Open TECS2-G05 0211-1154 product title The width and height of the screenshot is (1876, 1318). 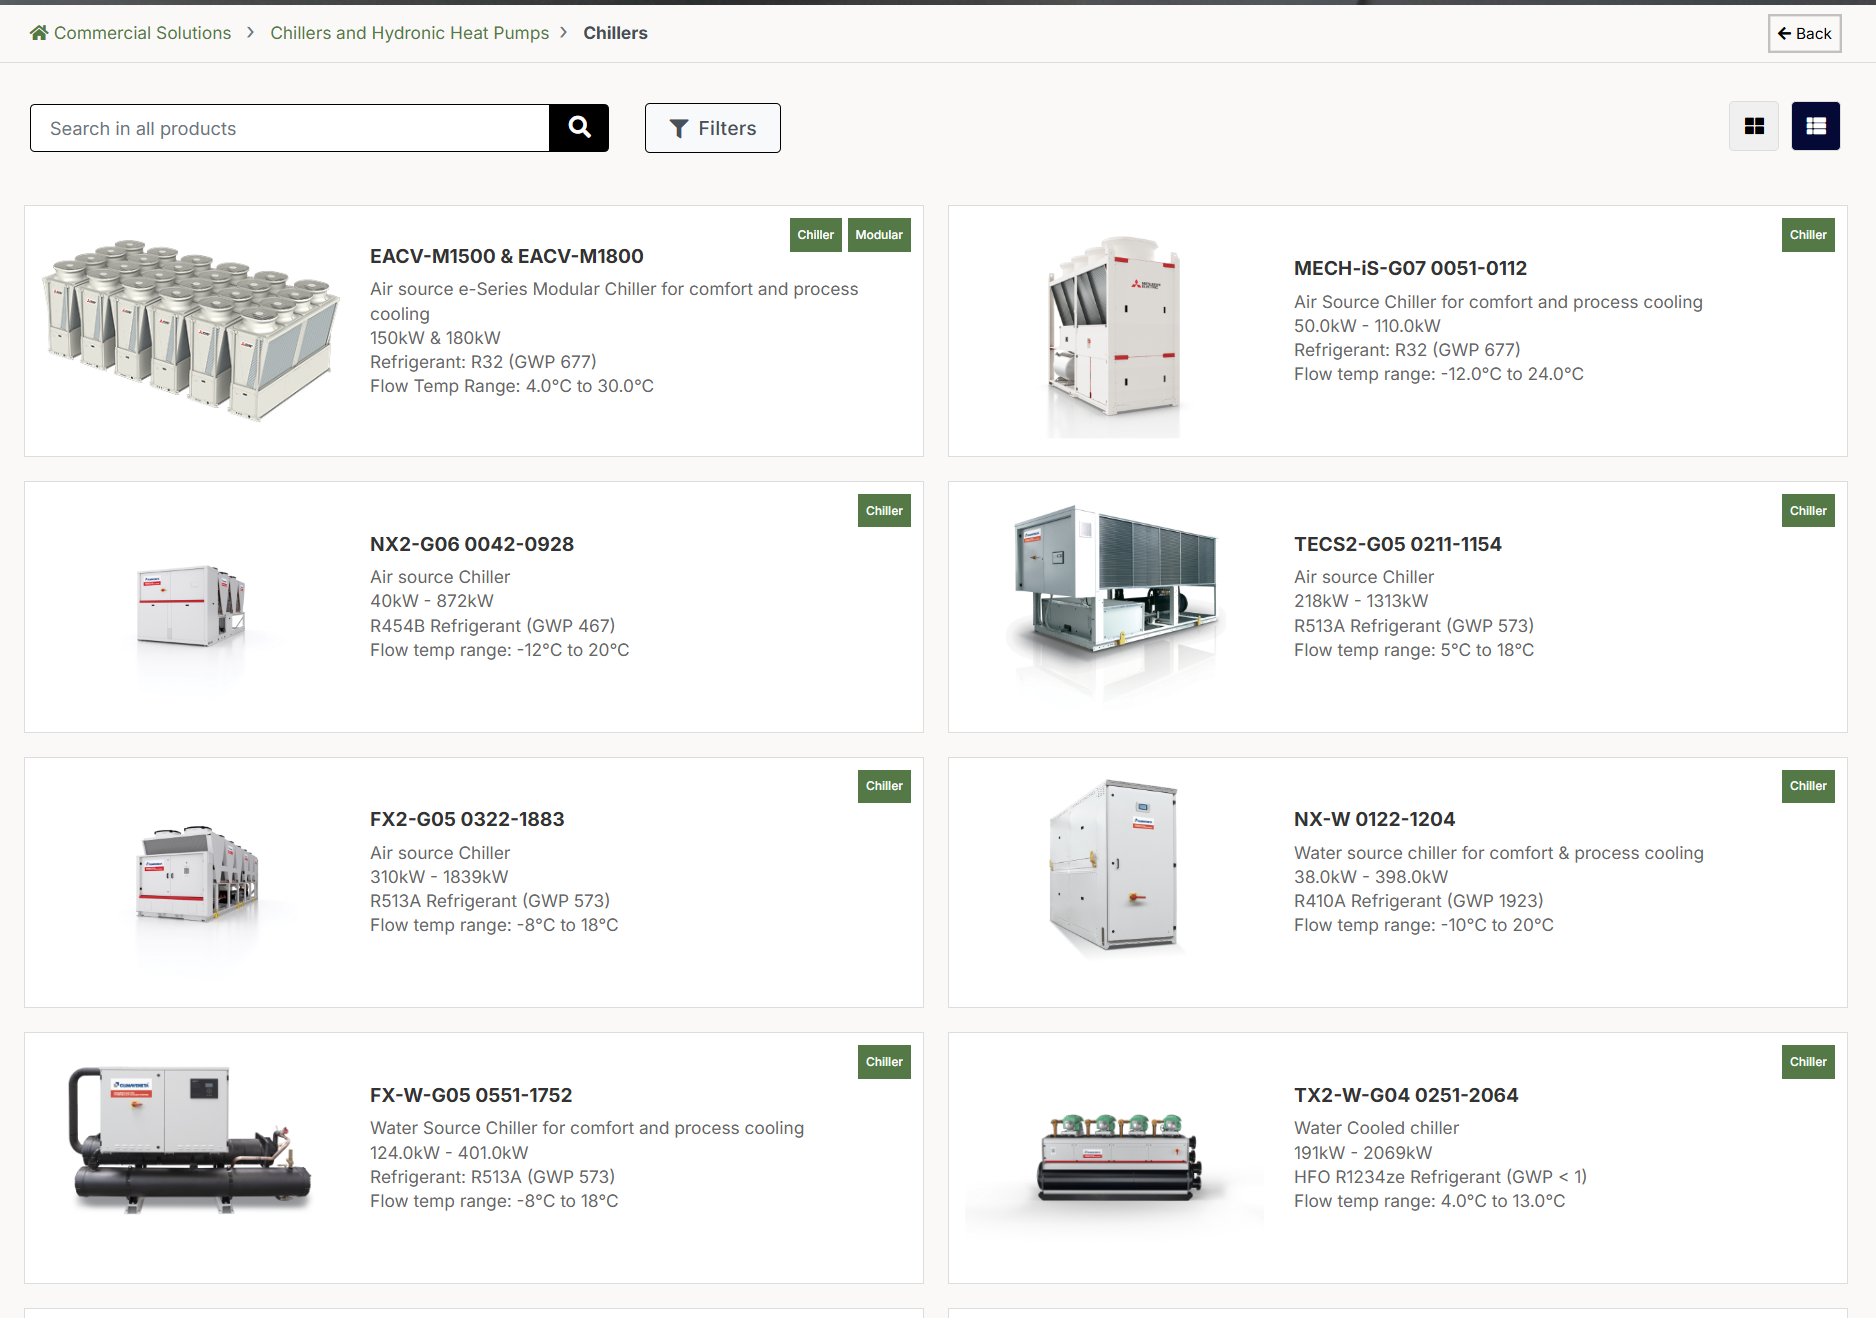pyautogui.click(x=1398, y=544)
